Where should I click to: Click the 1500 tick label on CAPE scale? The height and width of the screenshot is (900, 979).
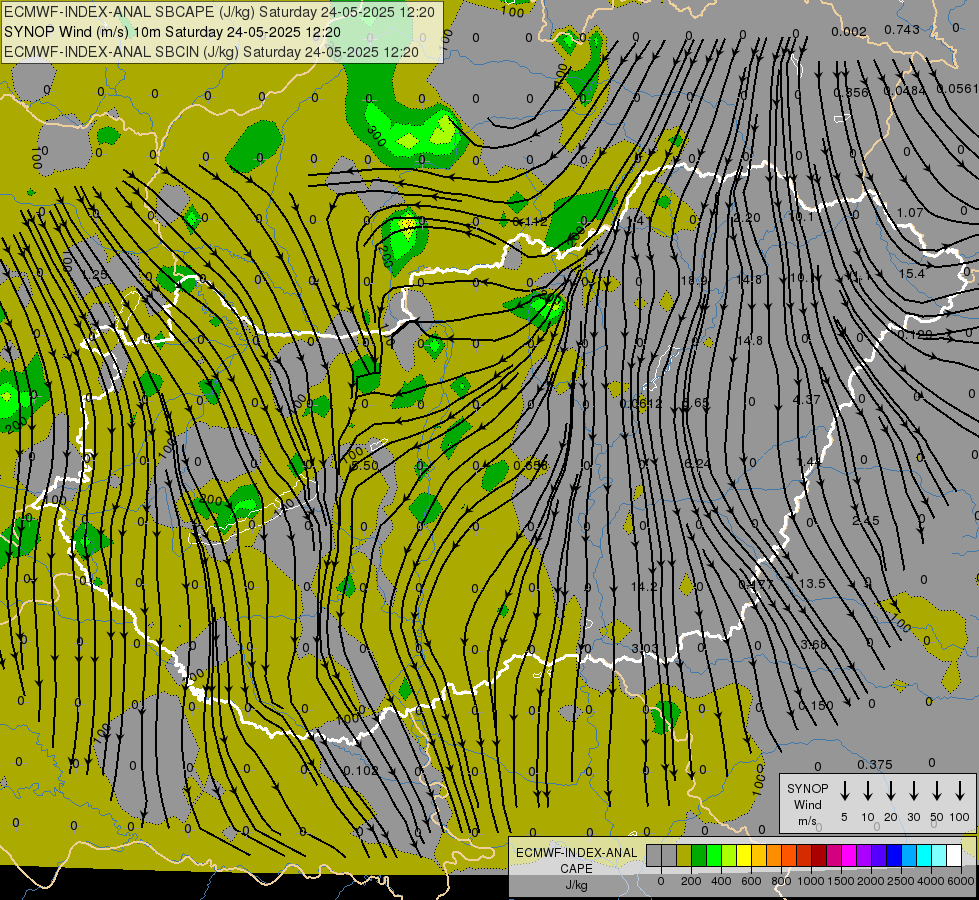click(840, 881)
